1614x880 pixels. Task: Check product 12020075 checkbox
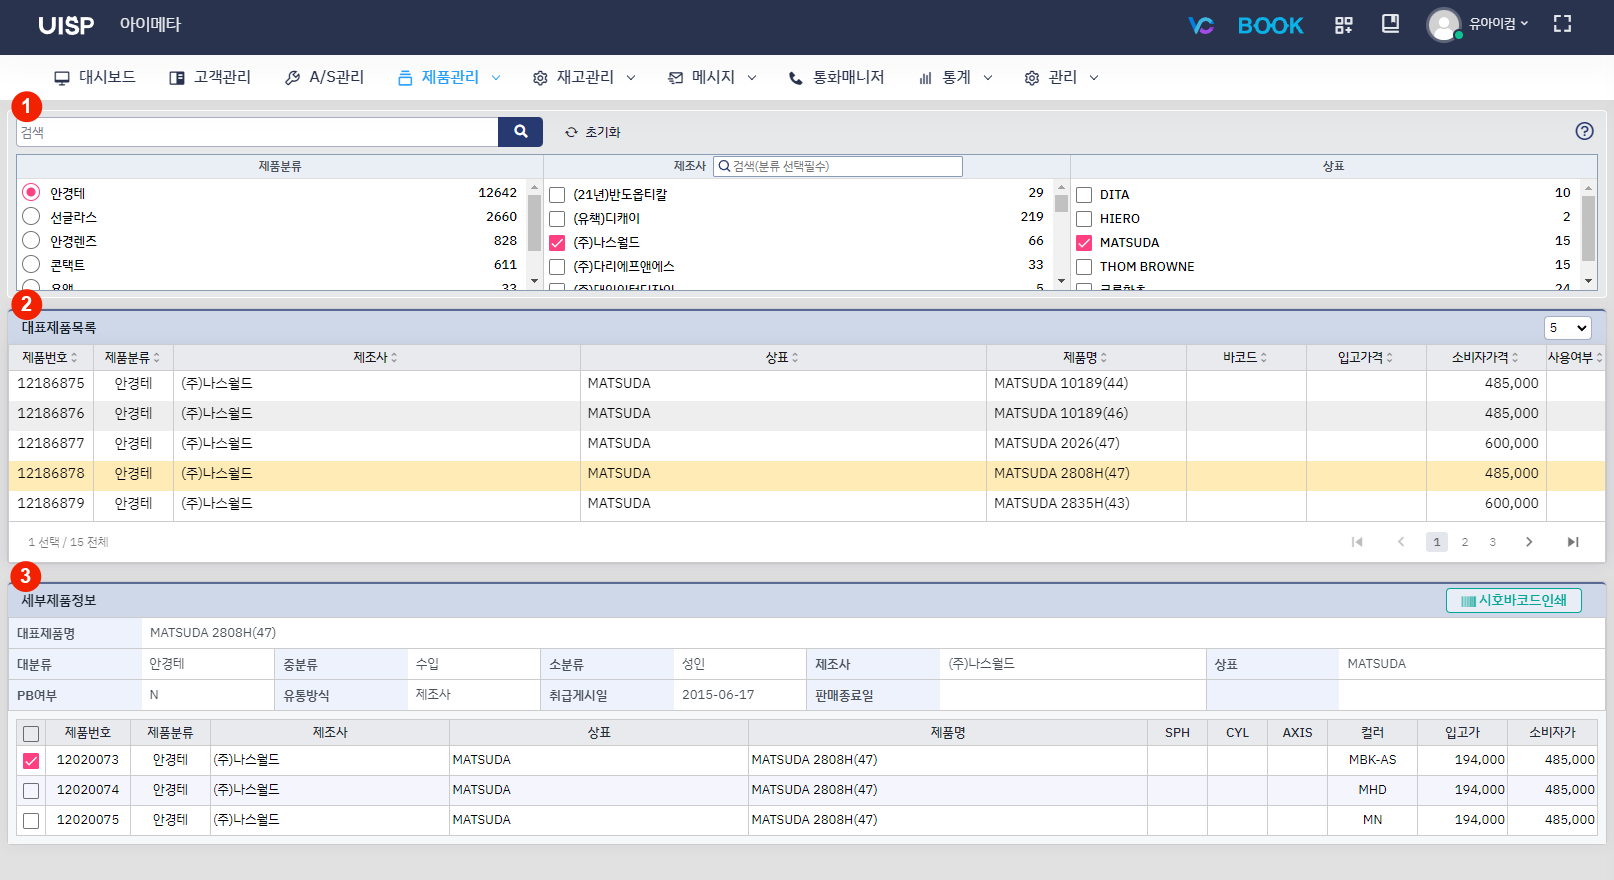pyautogui.click(x=31, y=821)
